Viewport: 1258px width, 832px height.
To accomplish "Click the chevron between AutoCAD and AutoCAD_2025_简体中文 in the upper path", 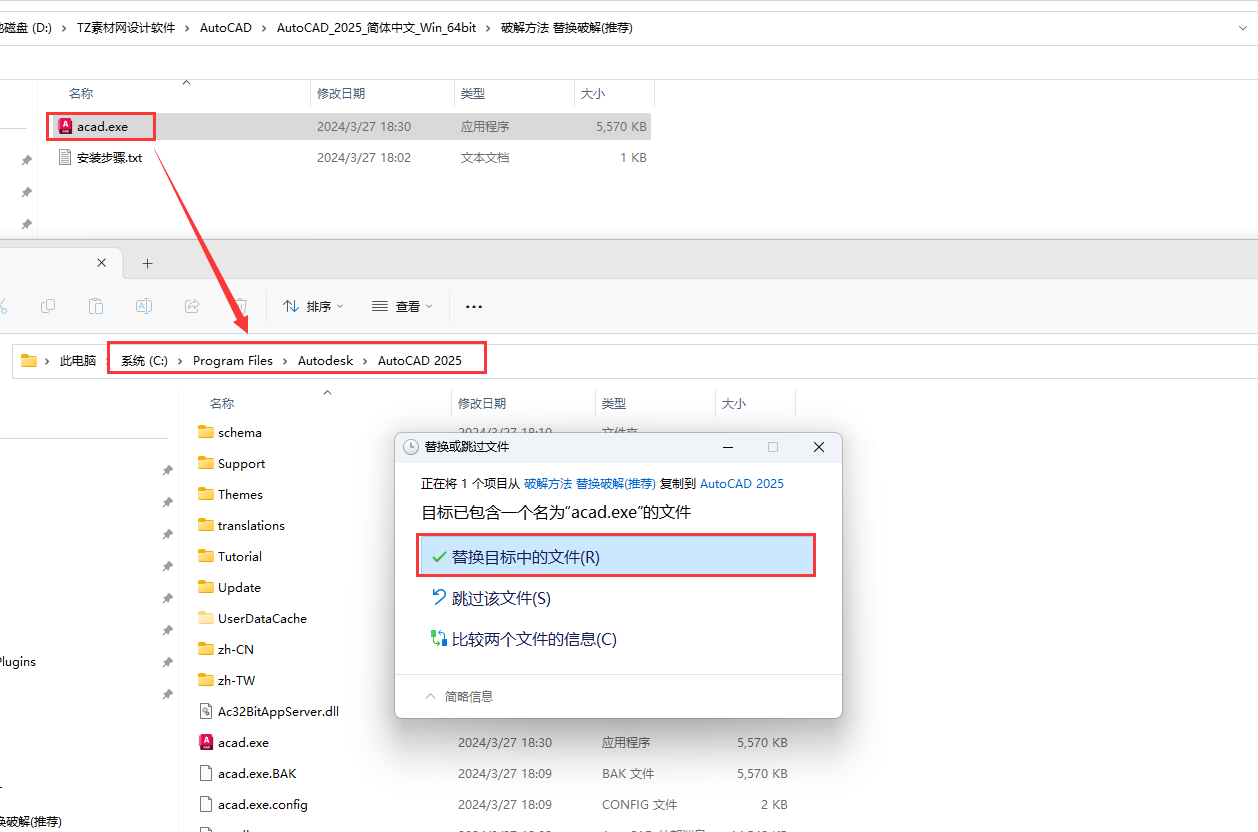I will (x=264, y=28).
